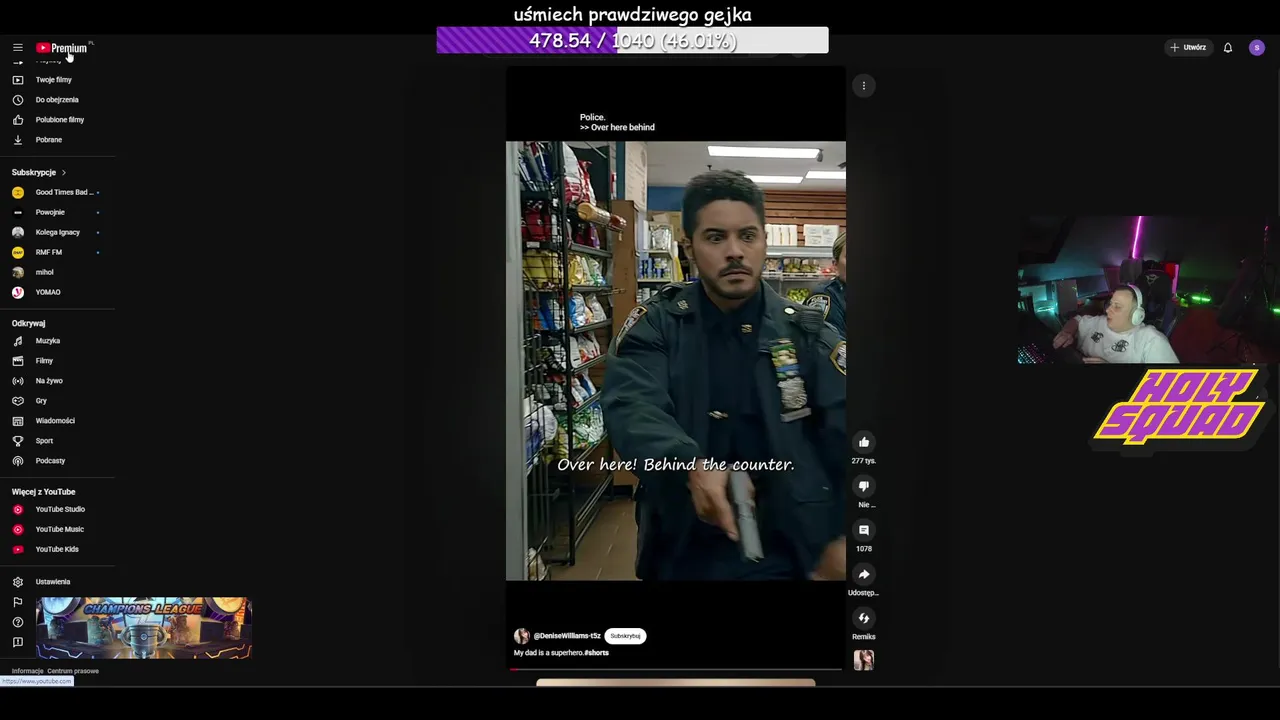The height and width of the screenshot is (720, 1280).
Task: Open help question mark icon
Action: (17, 622)
